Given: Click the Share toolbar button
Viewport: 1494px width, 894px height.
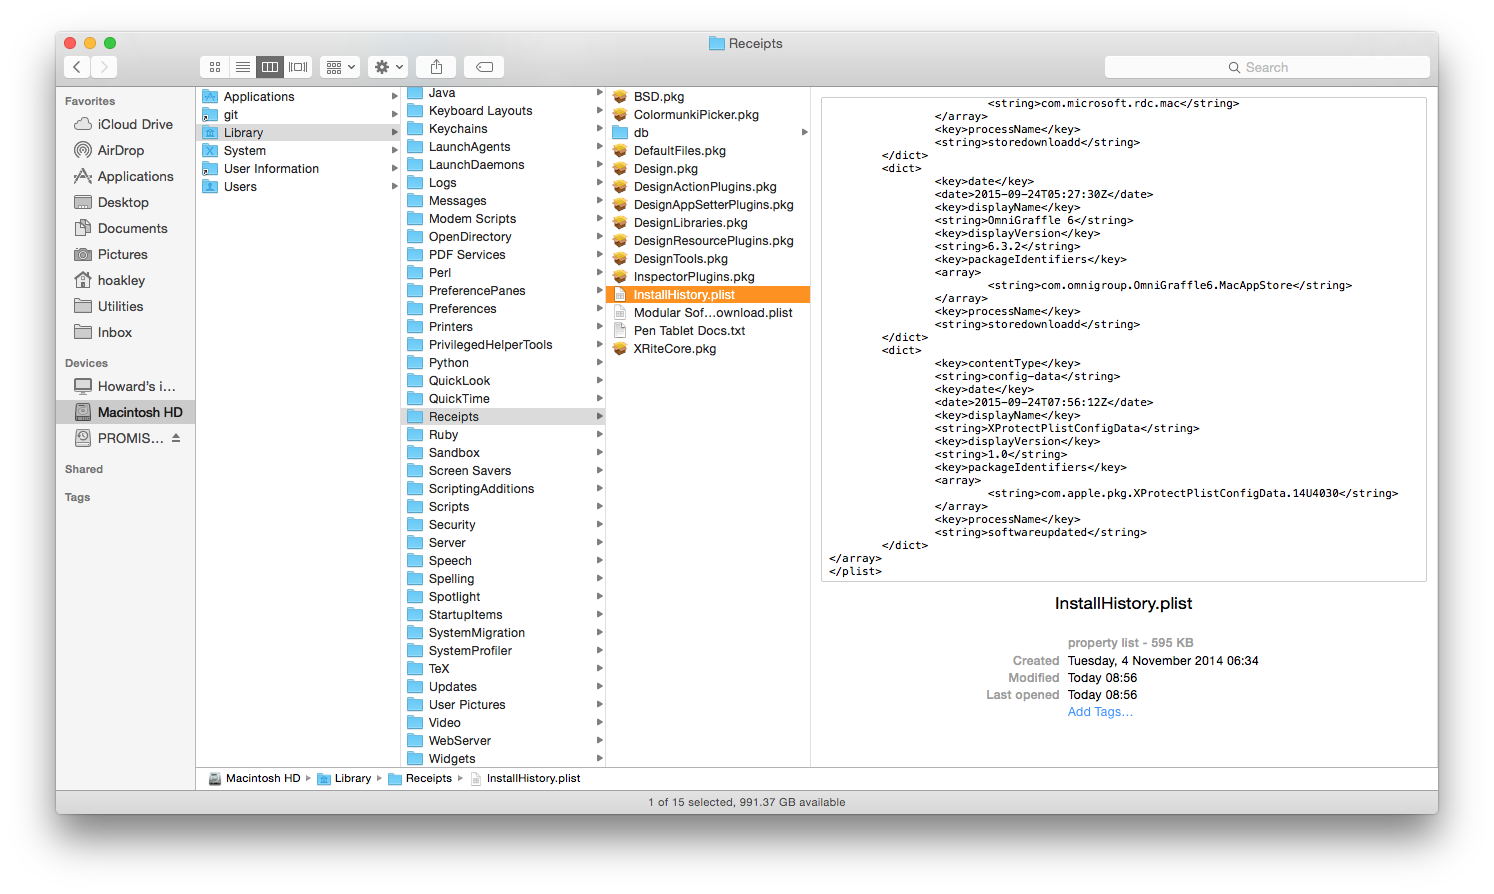Looking at the screenshot, I should (436, 67).
